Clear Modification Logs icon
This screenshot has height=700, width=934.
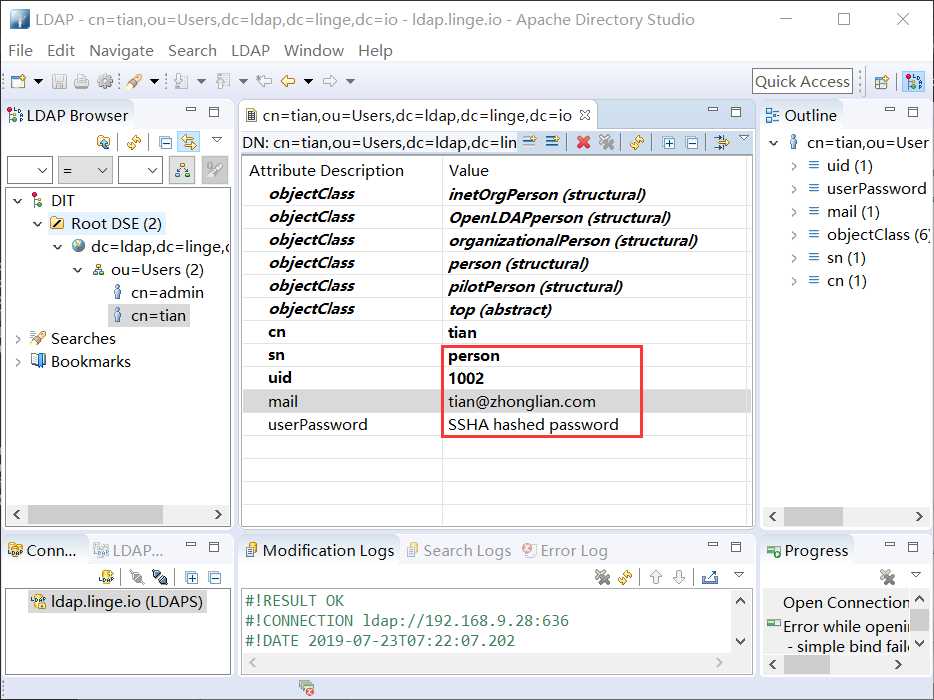[602, 577]
